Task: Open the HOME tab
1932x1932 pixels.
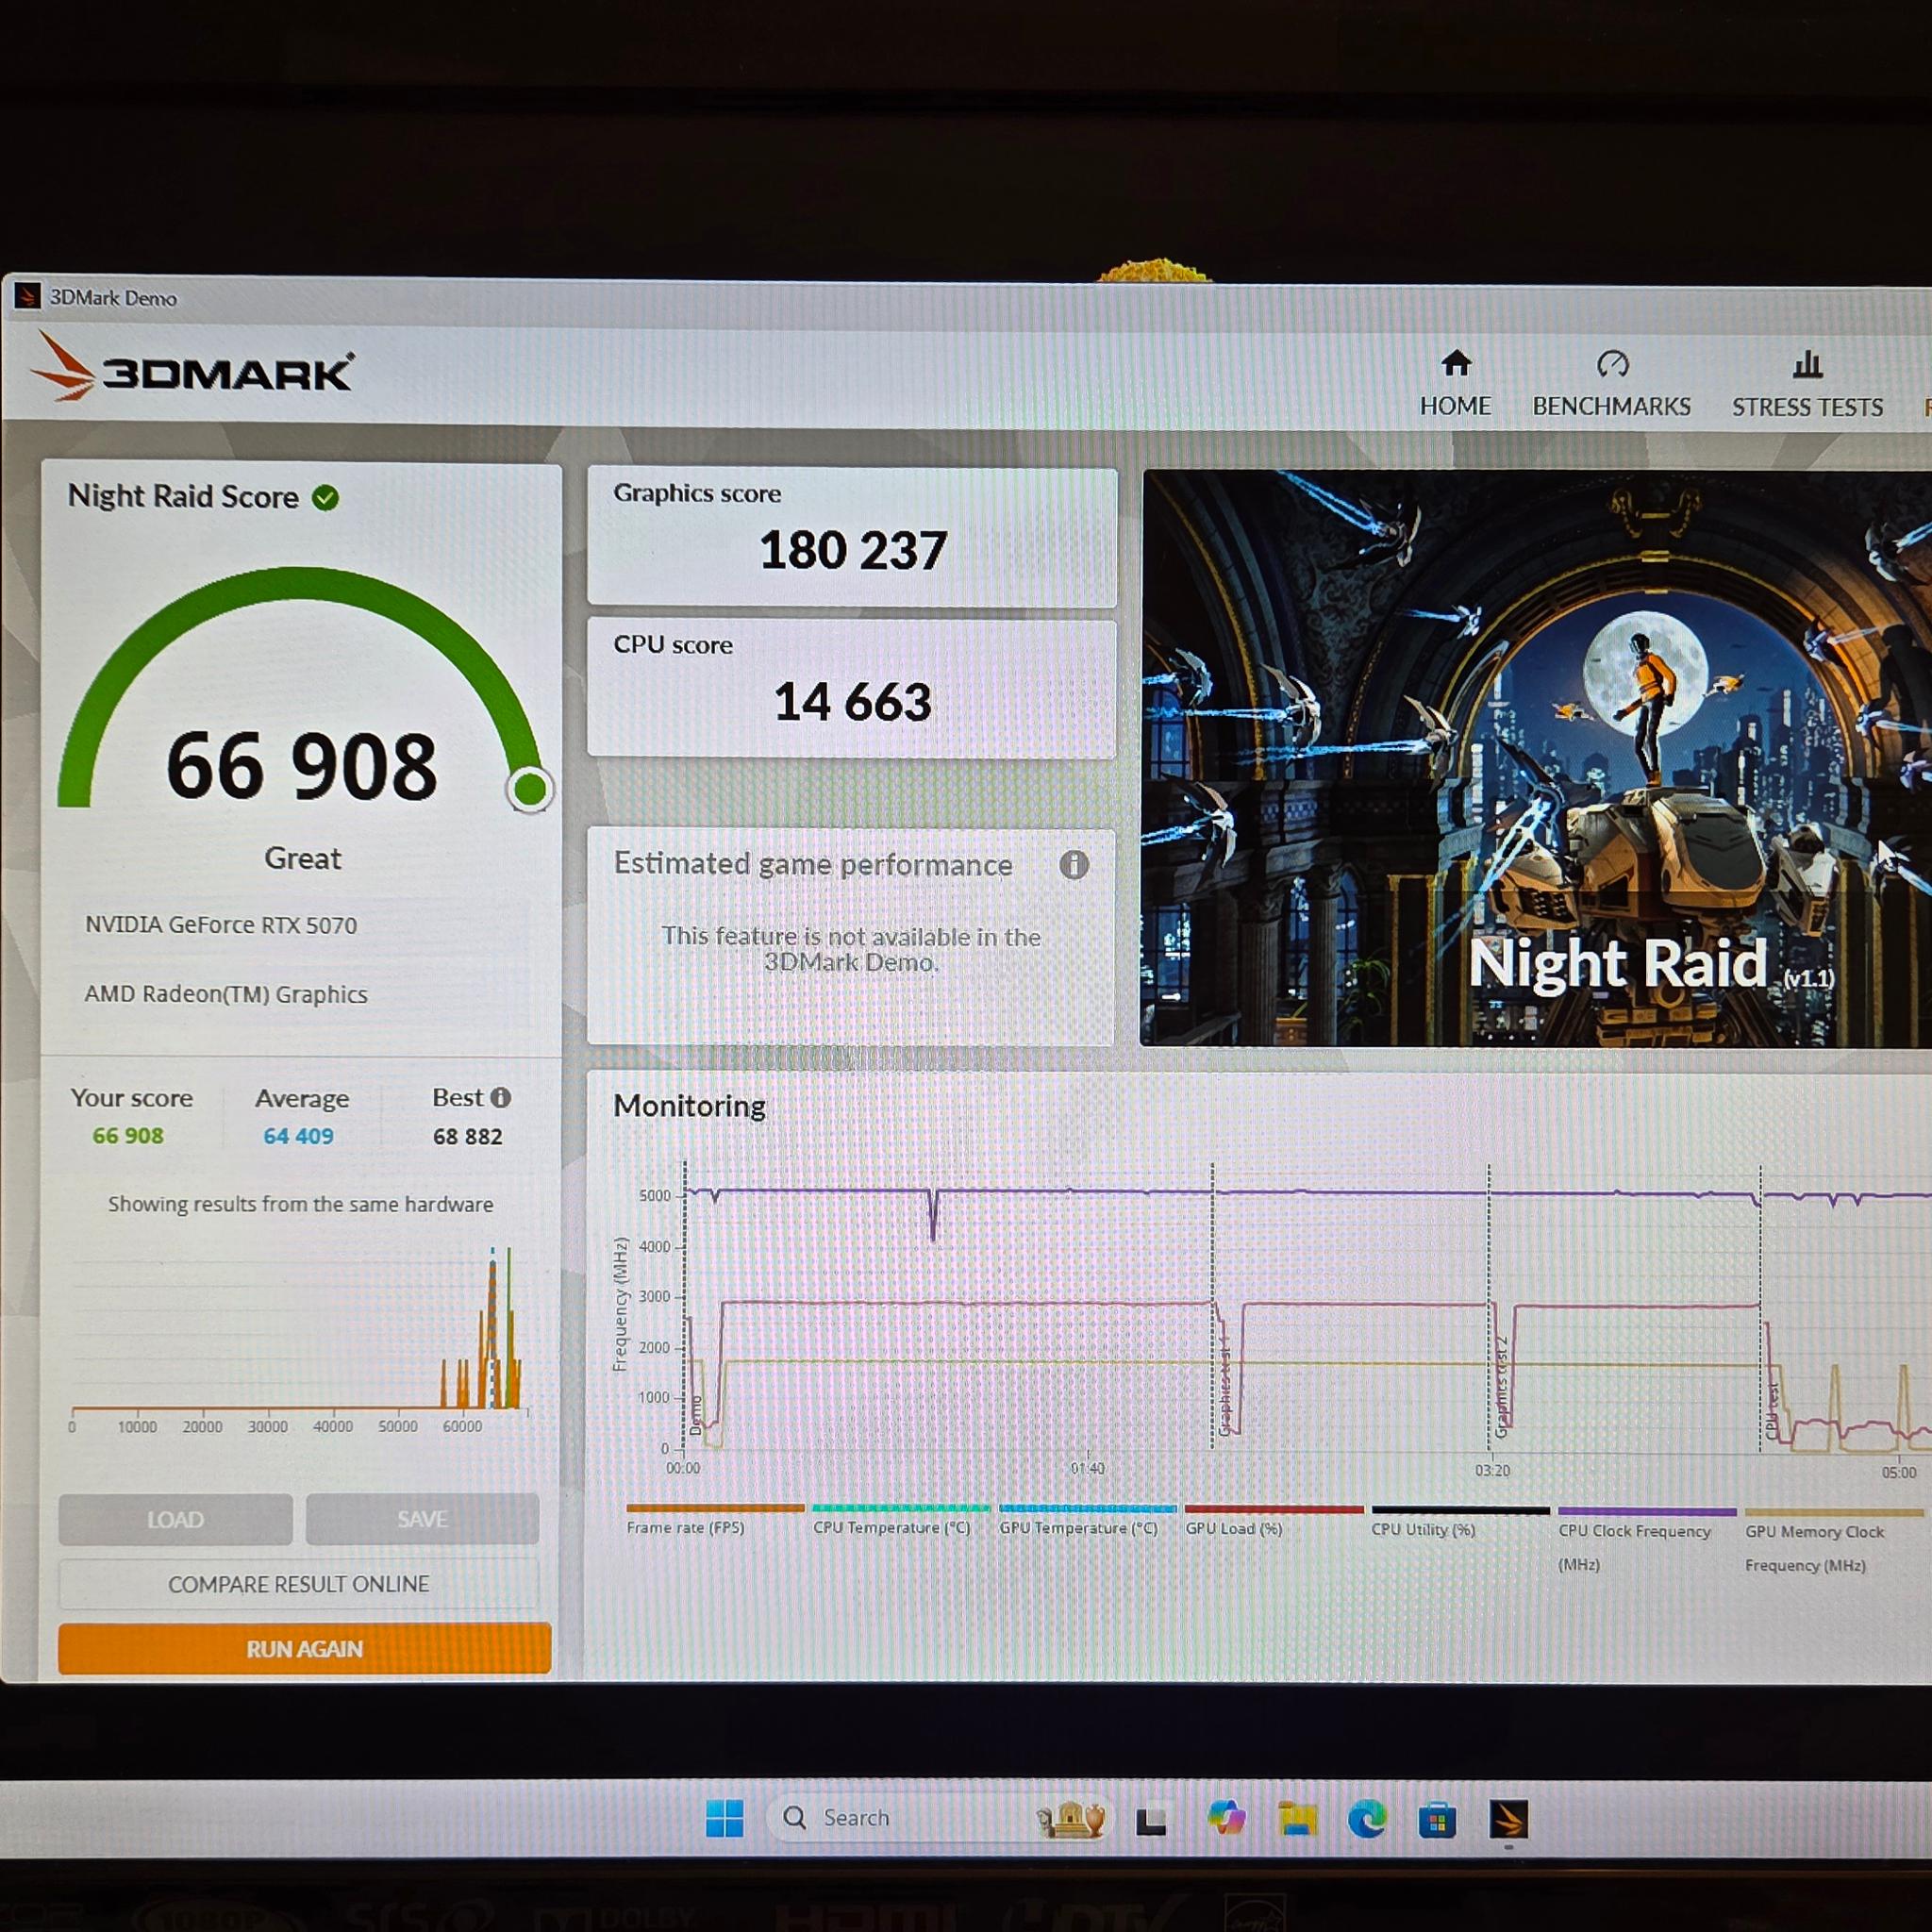Action: (x=1455, y=384)
